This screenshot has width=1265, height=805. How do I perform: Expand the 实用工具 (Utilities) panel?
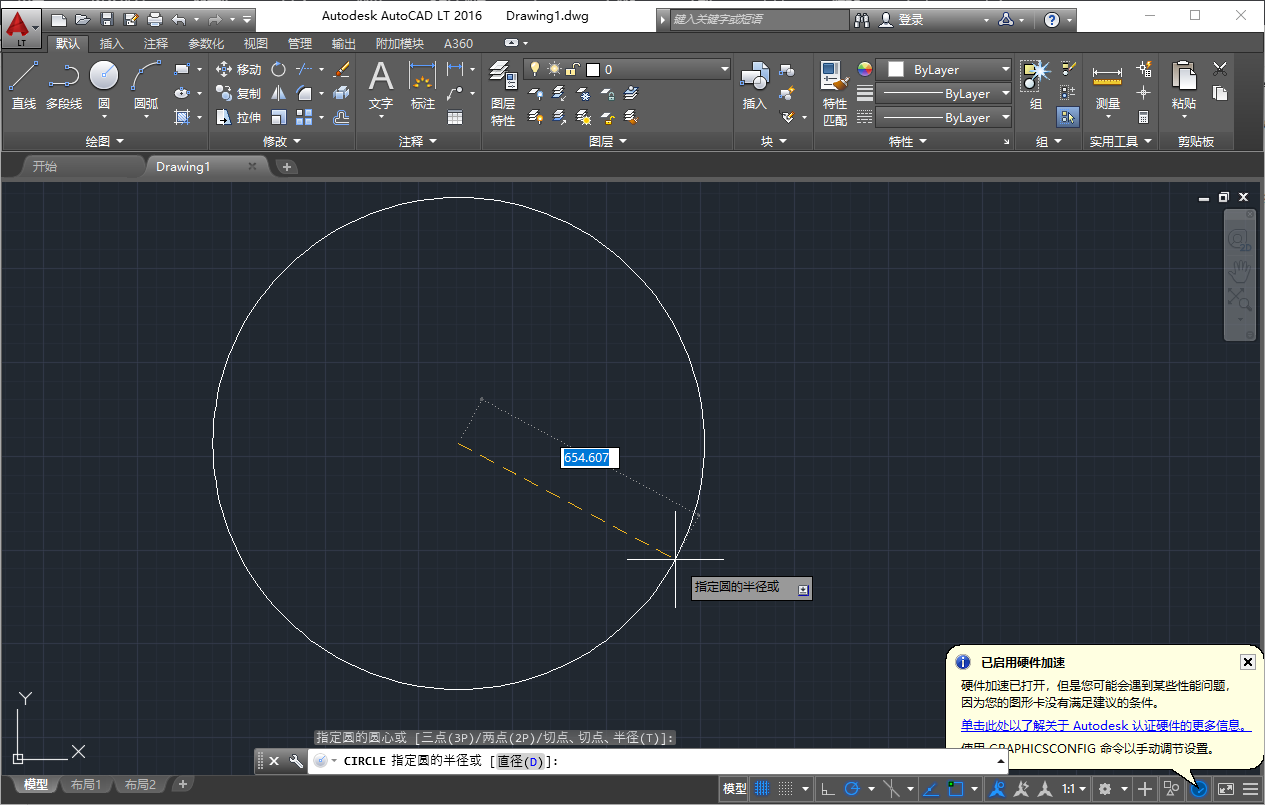coord(1120,142)
